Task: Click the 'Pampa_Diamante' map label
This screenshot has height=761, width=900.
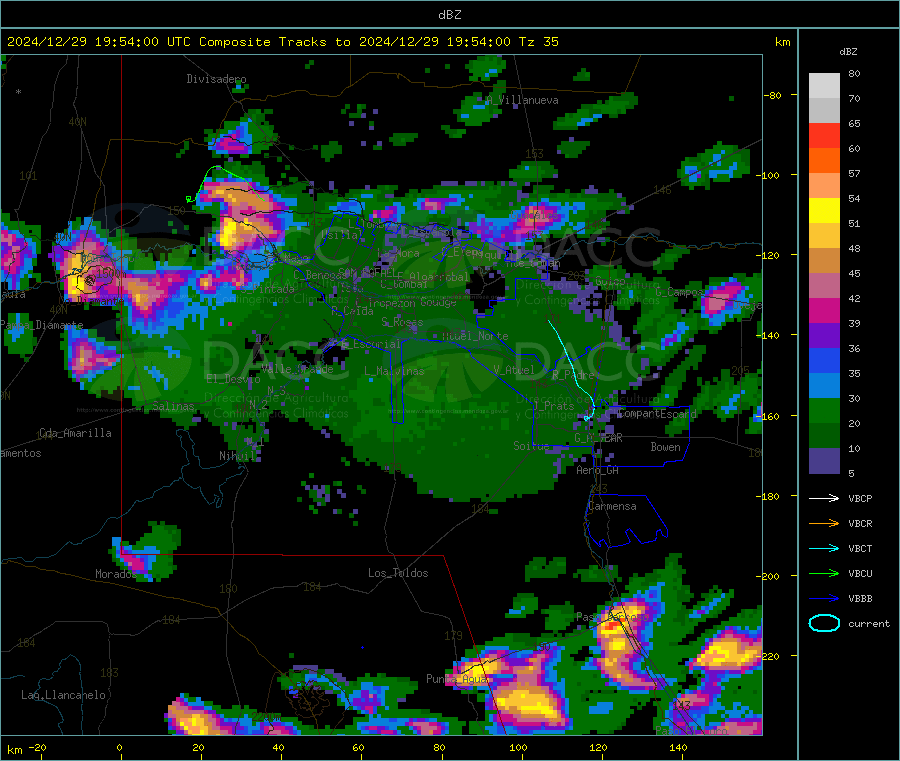Action: click(41, 325)
